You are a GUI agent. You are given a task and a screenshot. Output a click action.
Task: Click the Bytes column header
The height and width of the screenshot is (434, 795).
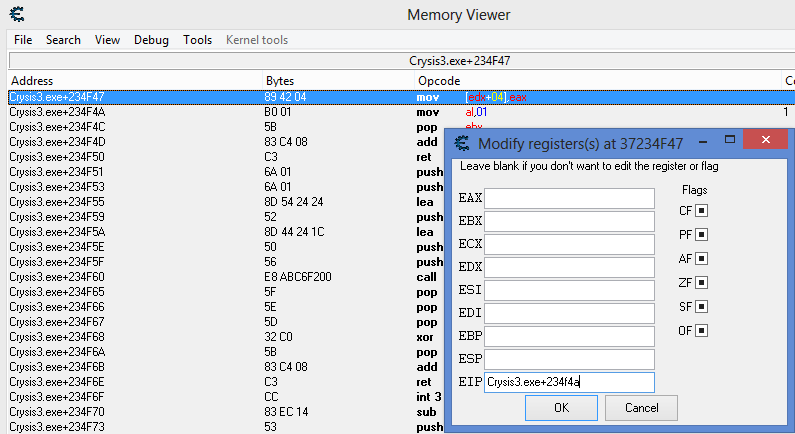[x=339, y=81]
